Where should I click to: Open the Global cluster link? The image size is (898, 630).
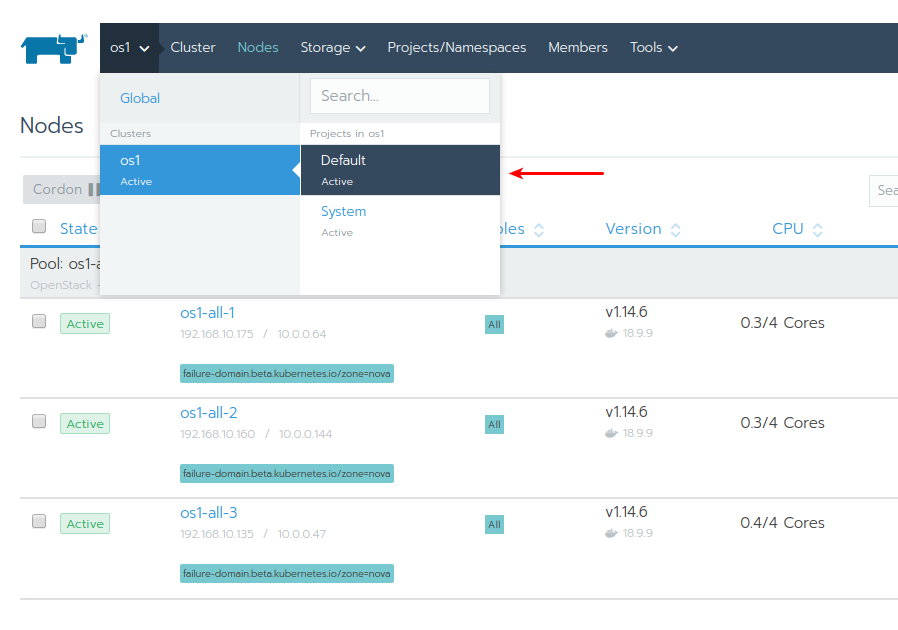(x=139, y=98)
